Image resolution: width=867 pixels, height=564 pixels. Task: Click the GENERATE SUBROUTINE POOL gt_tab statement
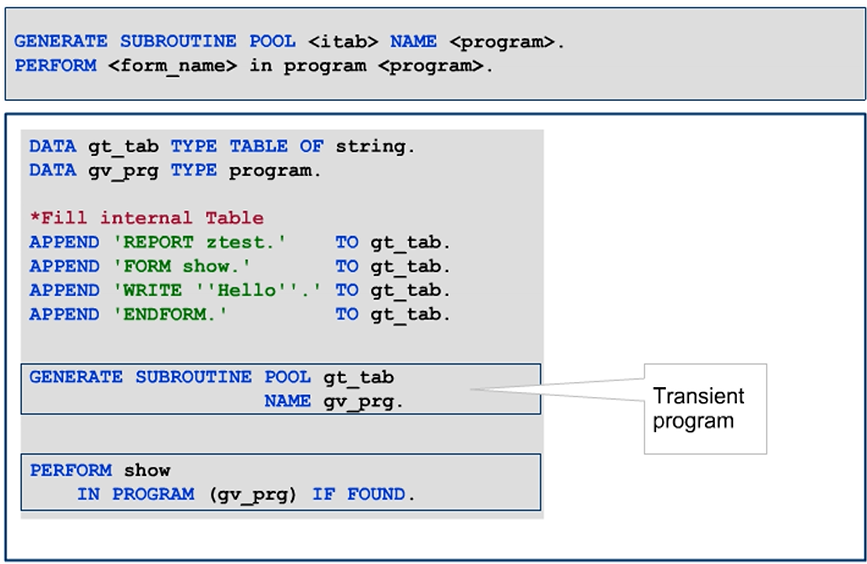point(211,377)
